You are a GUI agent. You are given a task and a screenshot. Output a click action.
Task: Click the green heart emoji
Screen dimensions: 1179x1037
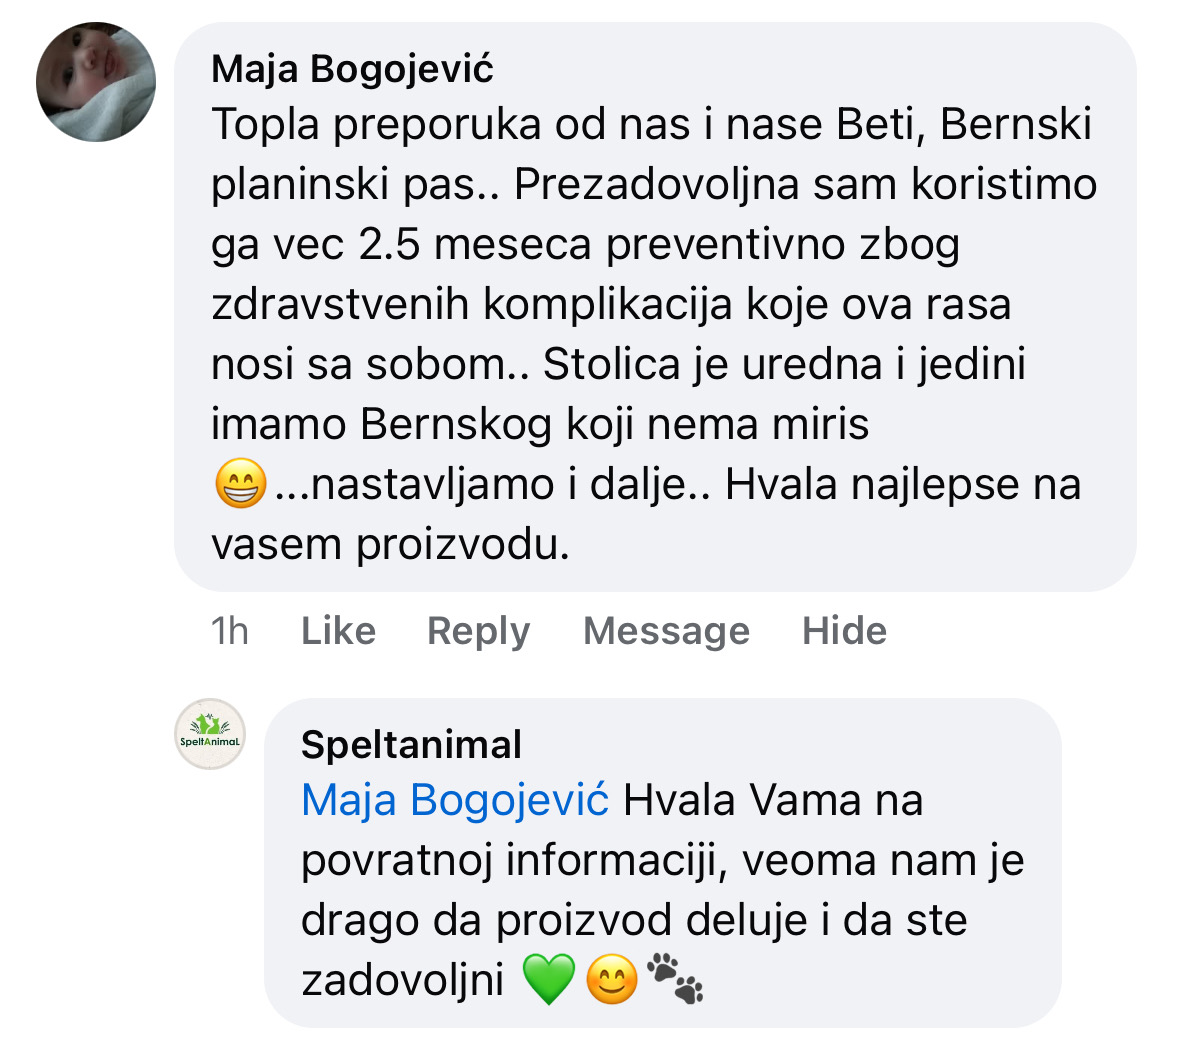pos(549,979)
